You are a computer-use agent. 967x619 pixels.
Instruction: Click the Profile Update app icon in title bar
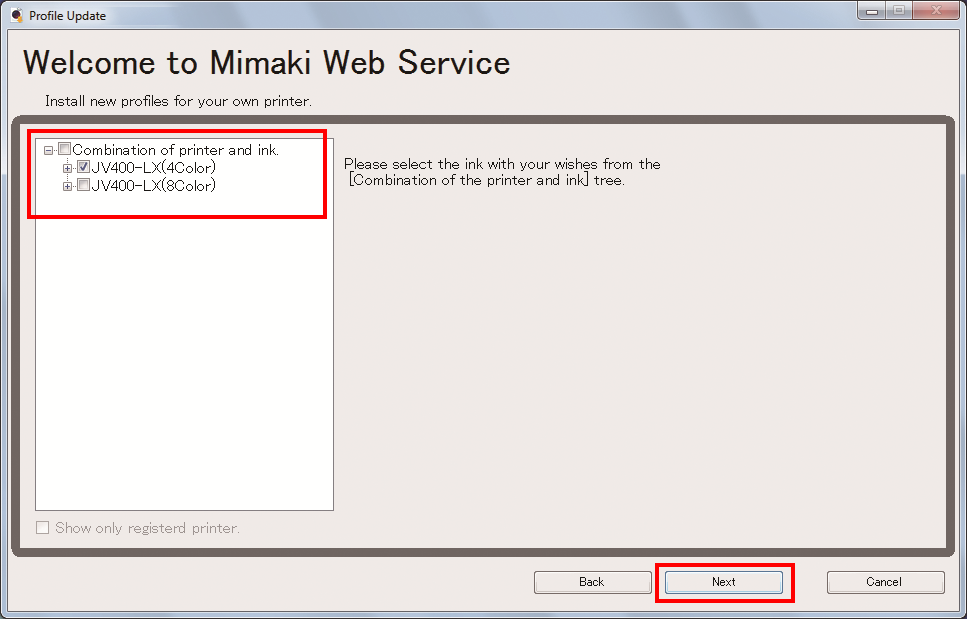coord(16,15)
